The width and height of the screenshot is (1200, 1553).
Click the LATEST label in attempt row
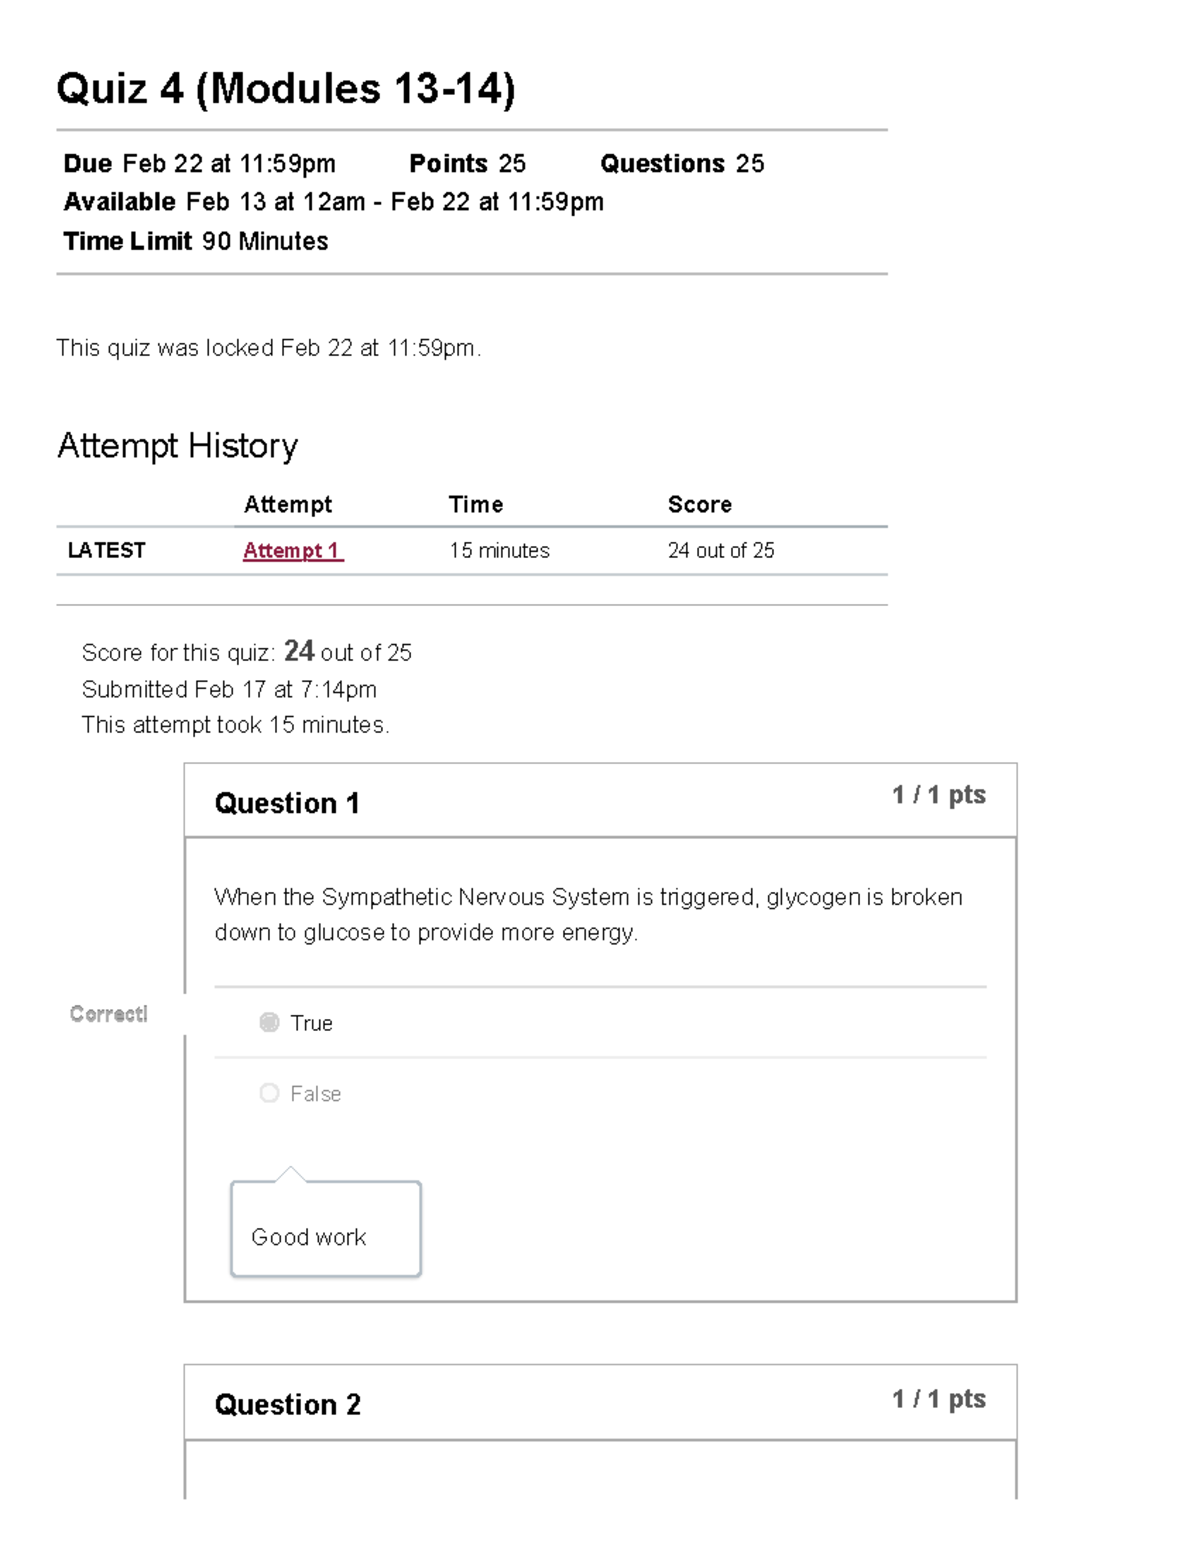tap(106, 550)
